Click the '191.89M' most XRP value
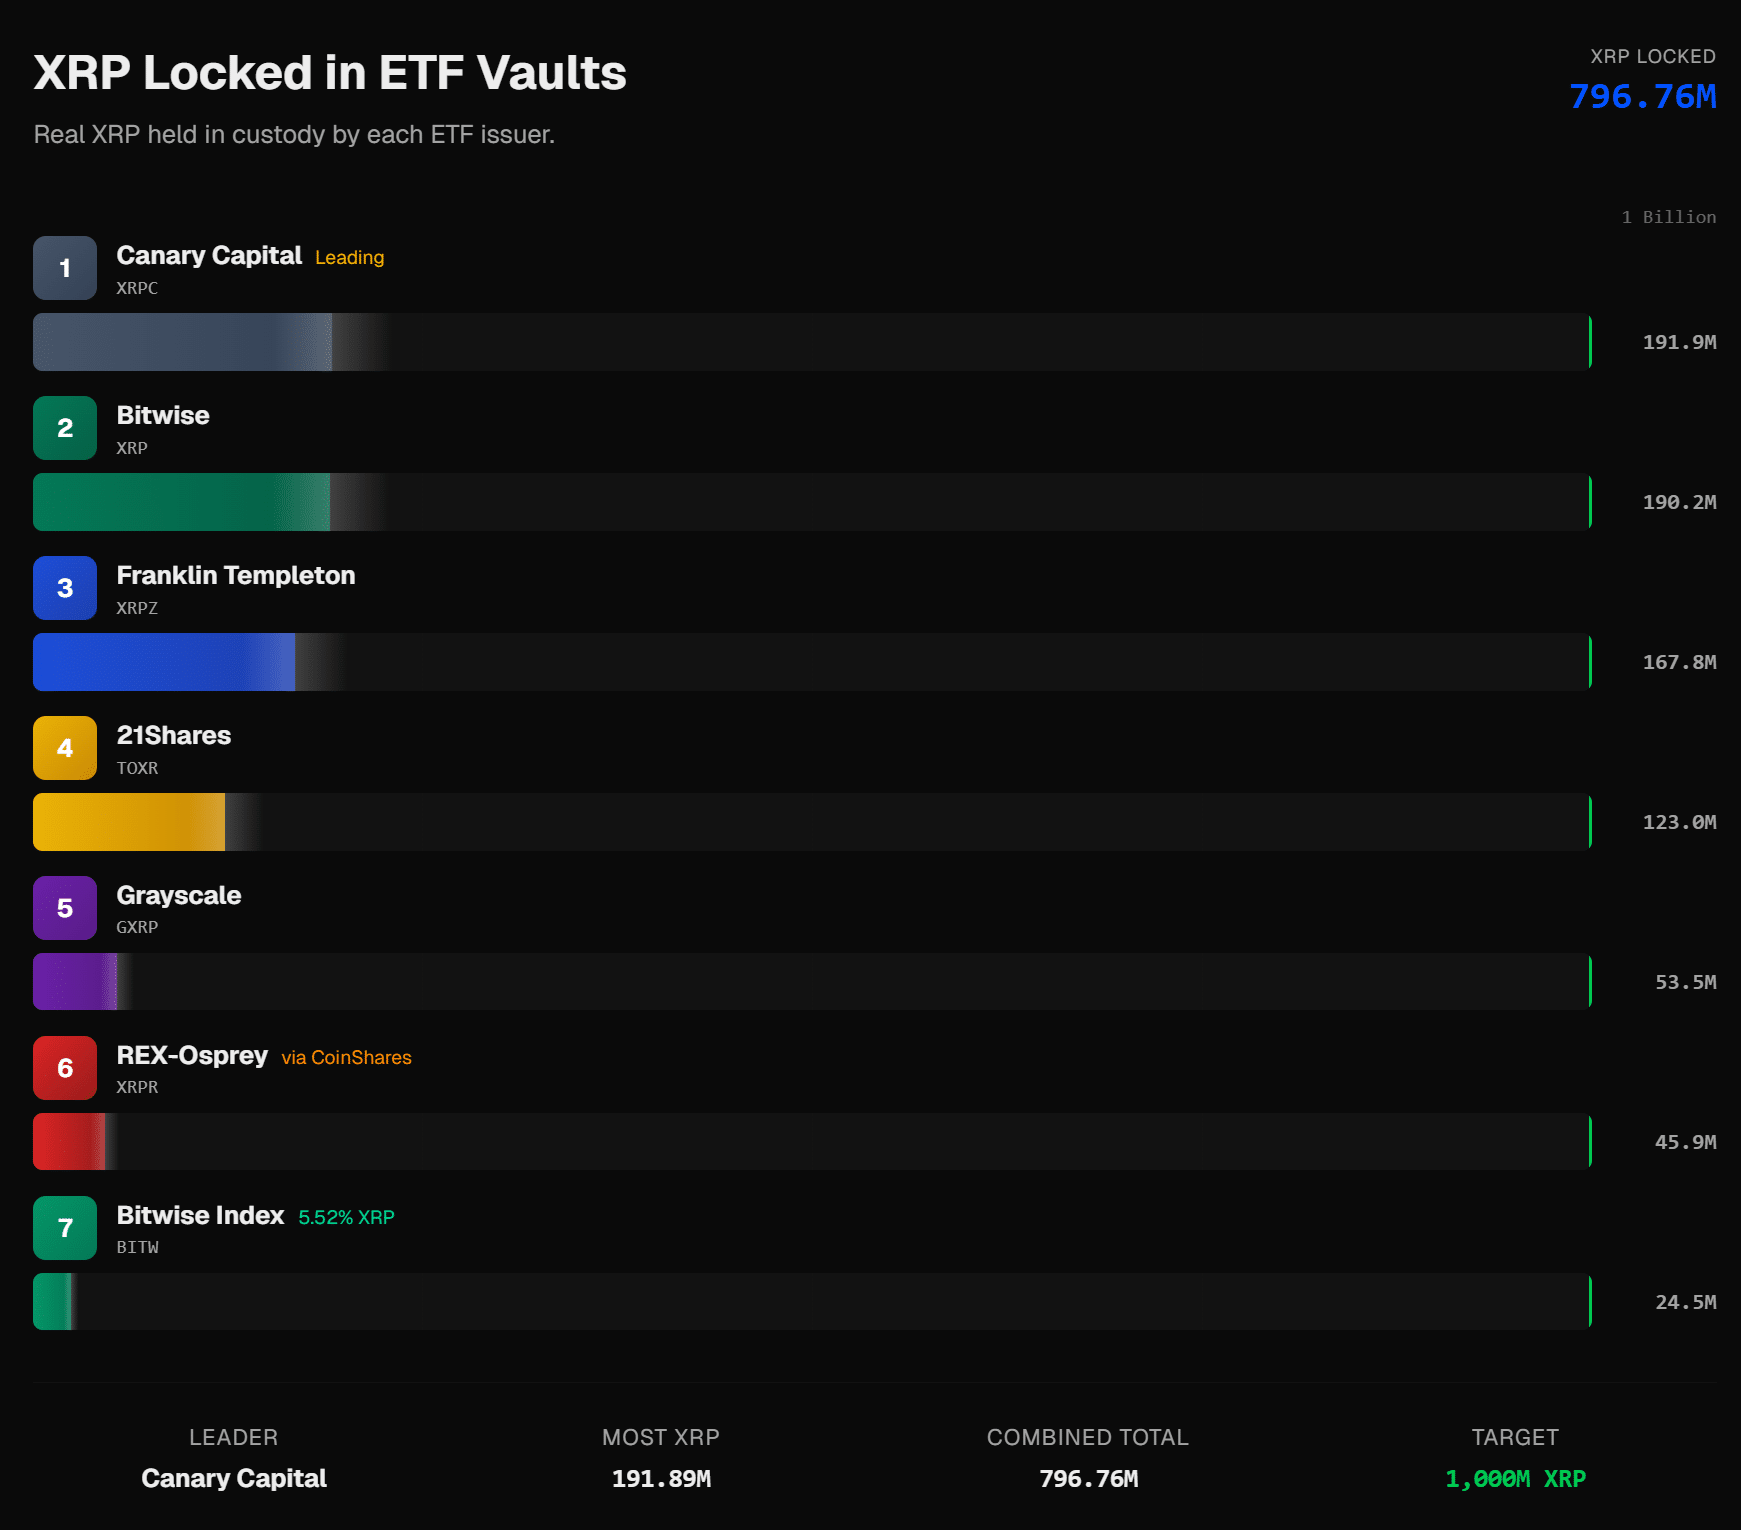Image resolution: width=1741 pixels, height=1530 pixels. click(x=661, y=1479)
